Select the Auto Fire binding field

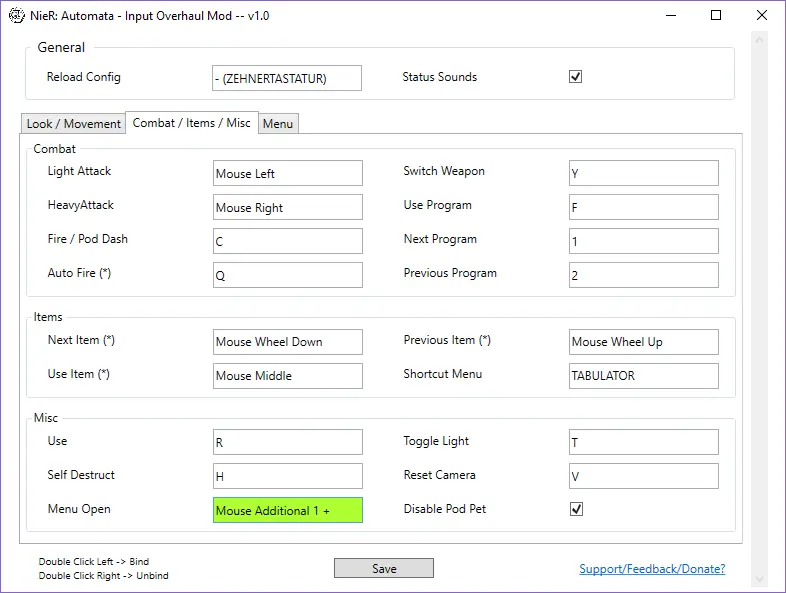[x=288, y=275]
